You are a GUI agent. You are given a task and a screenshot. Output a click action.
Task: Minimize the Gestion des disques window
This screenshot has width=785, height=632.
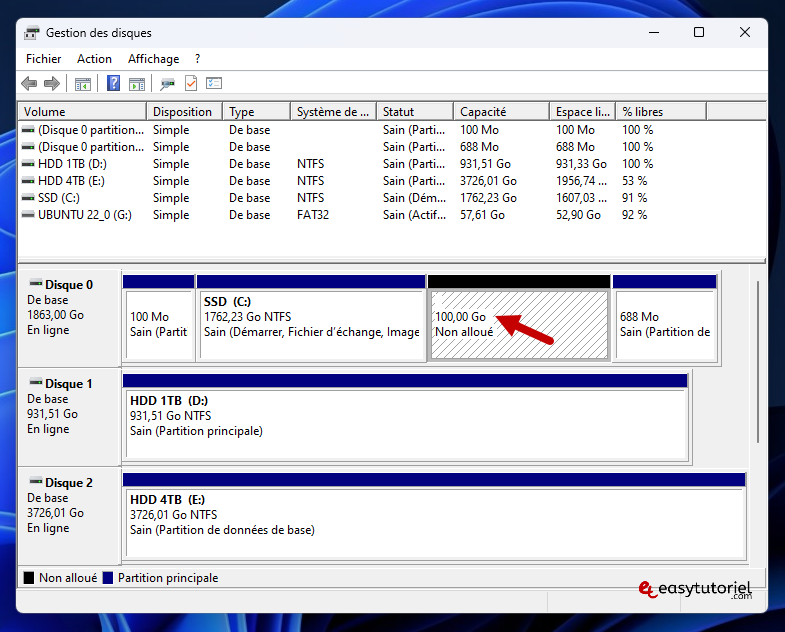tap(654, 33)
